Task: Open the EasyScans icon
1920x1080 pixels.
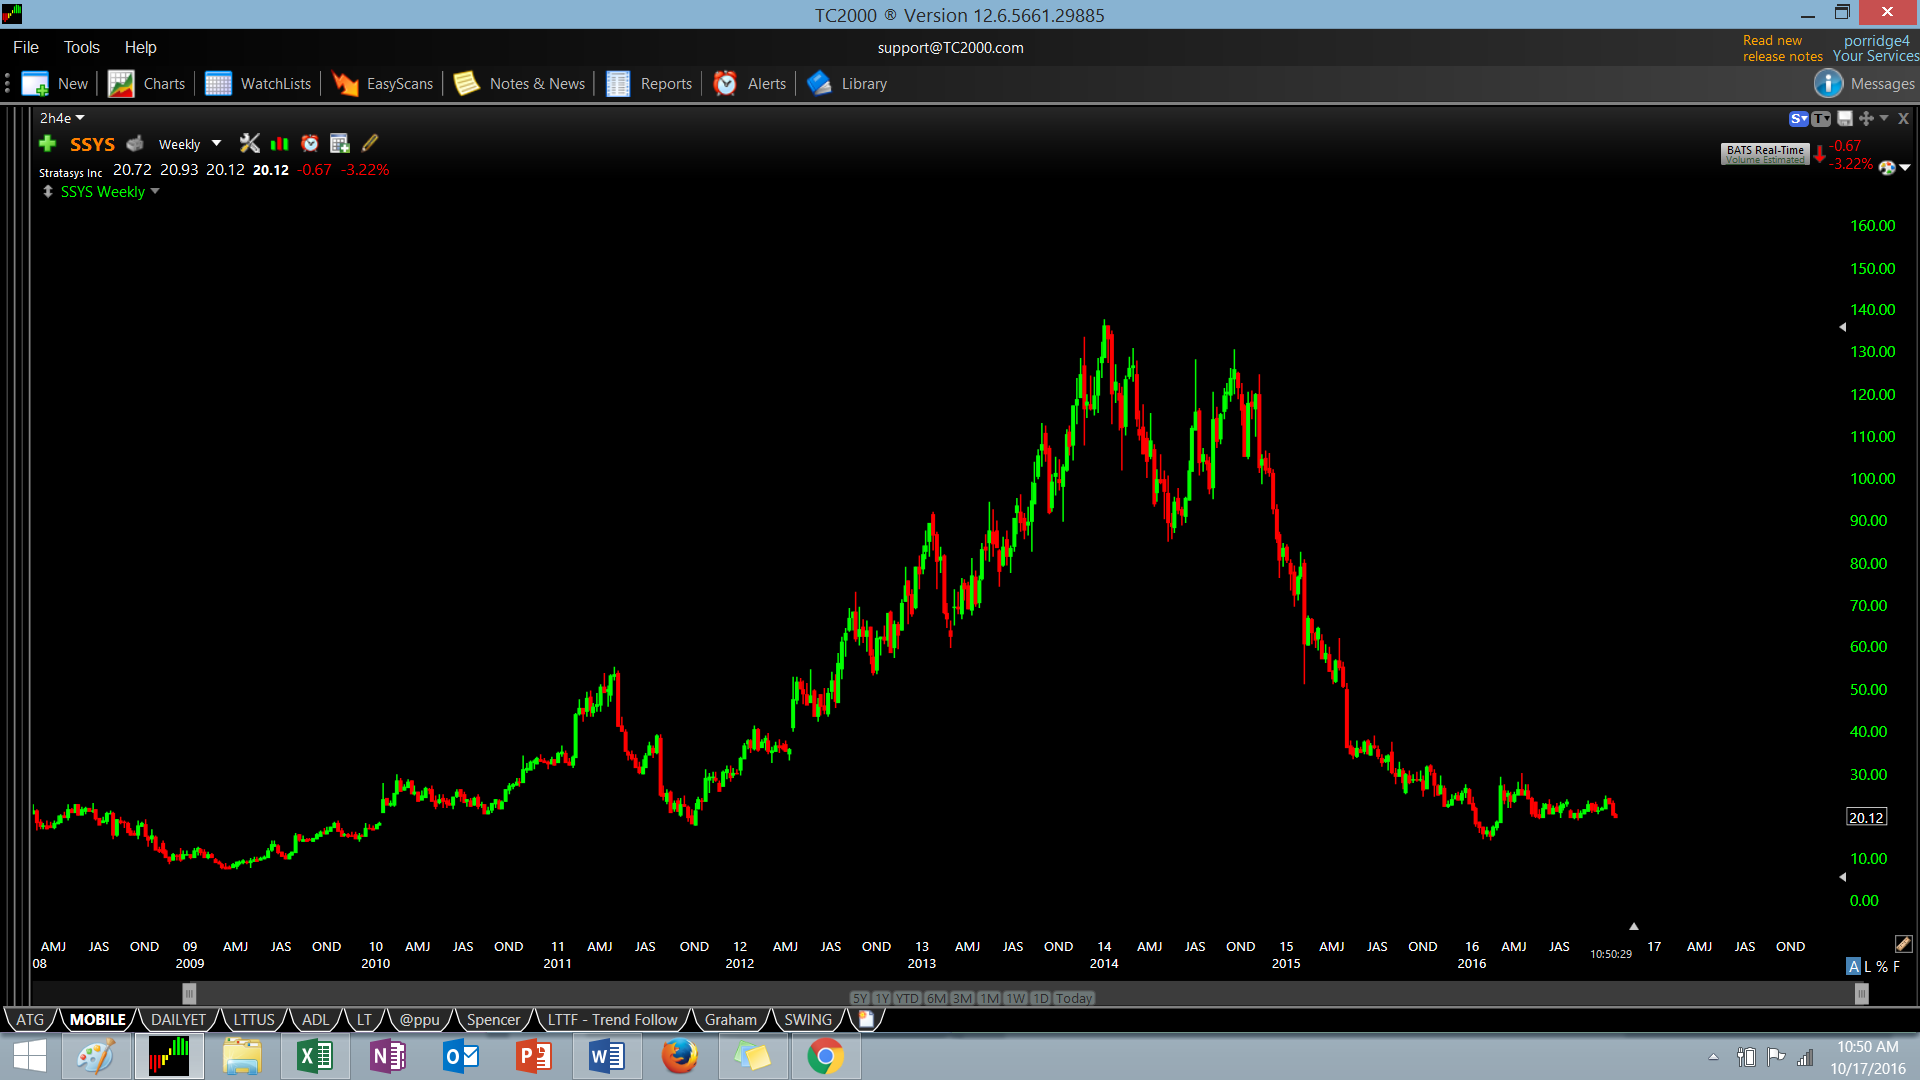Action: pos(345,84)
